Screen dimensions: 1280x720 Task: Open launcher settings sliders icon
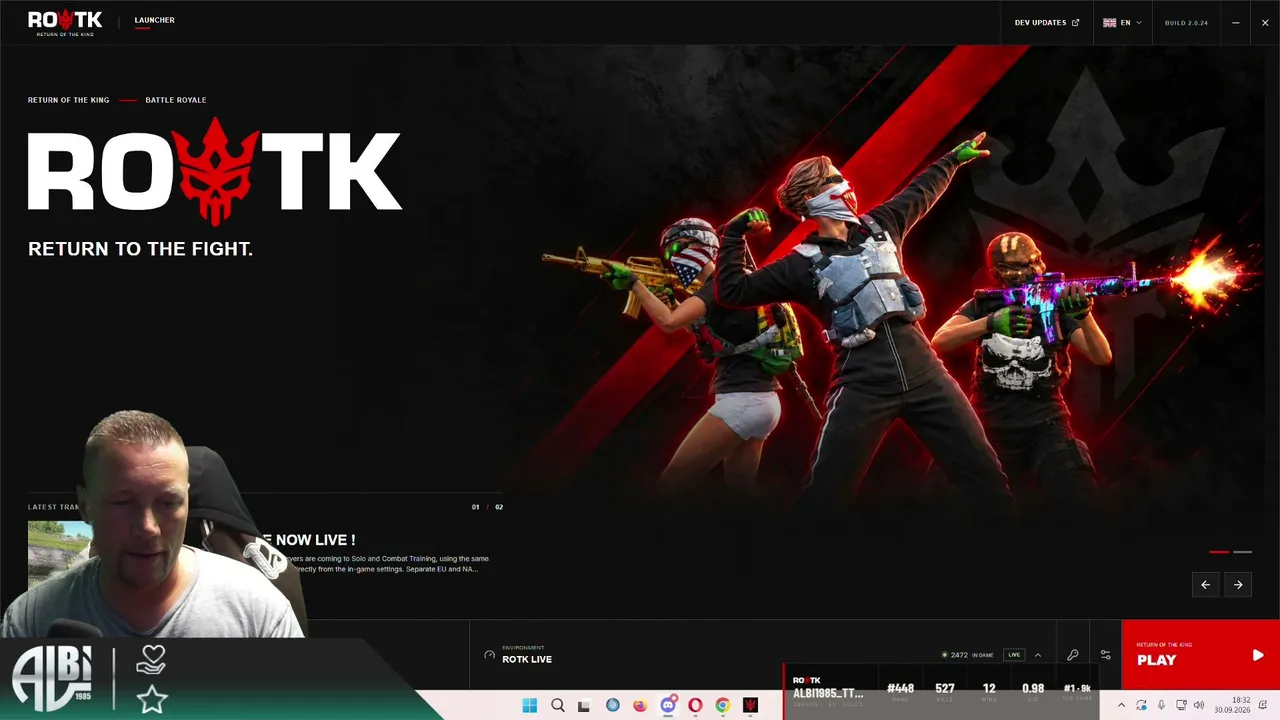click(x=1105, y=655)
